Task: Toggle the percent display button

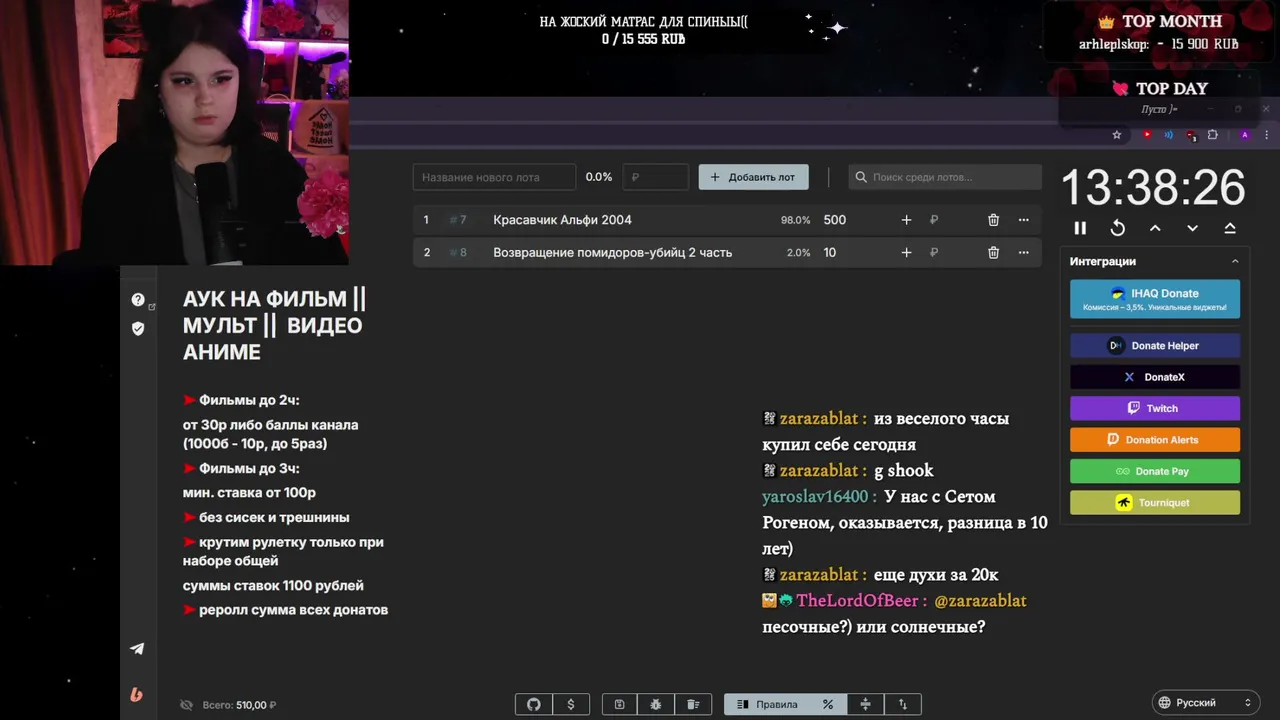Action: coord(828,704)
